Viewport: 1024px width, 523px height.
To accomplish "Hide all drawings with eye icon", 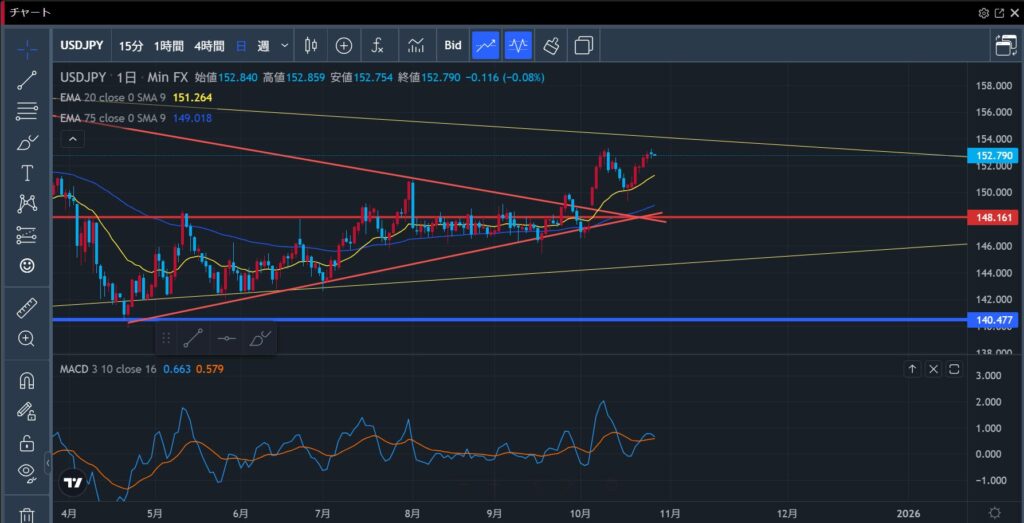I will (x=27, y=472).
